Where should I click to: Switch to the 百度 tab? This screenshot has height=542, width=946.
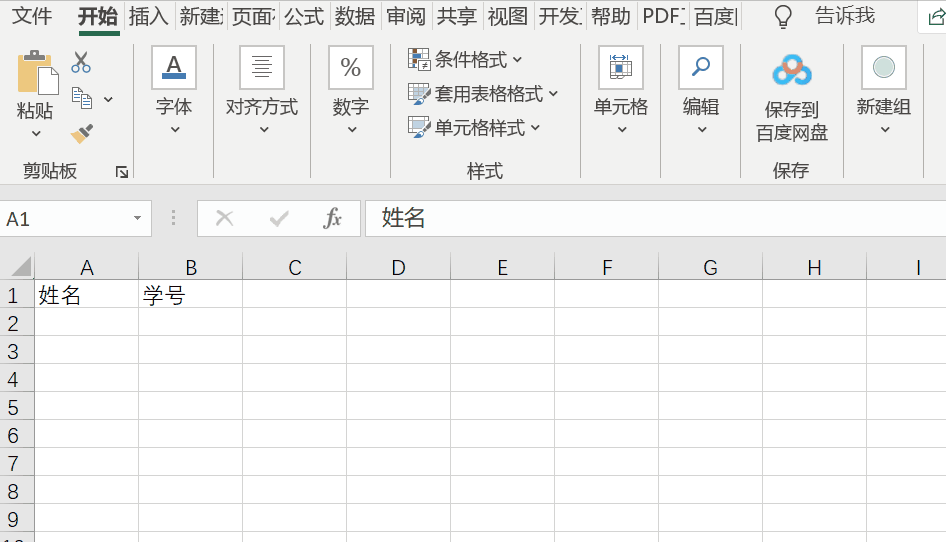[x=716, y=16]
